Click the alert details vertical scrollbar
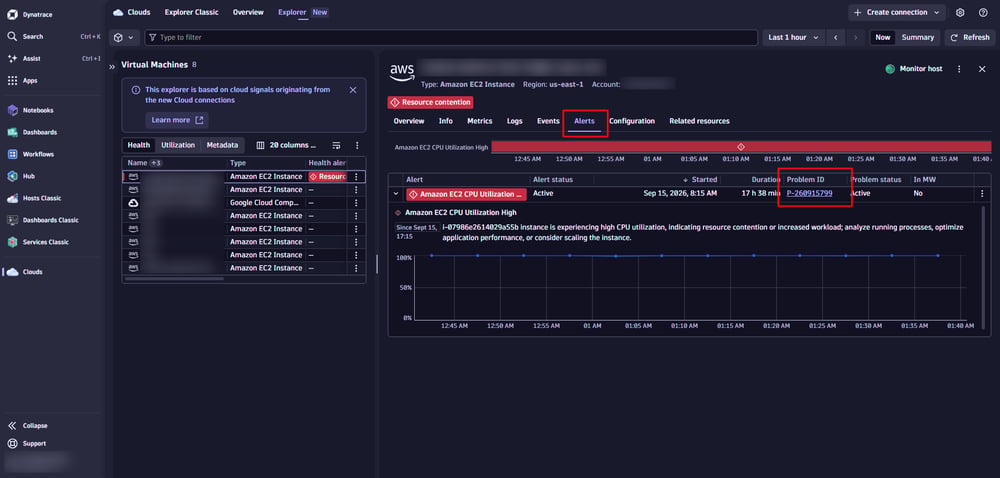Image resolution: width=1000 pixels, height=478 pixels. [983, 268]
